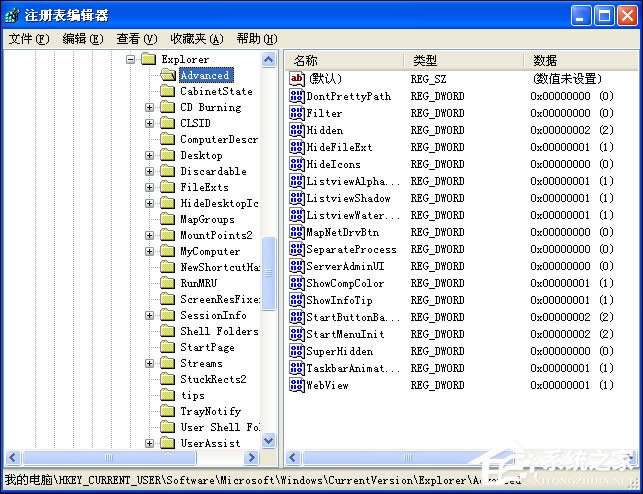Click the DWORD icon beside ShowInfoTip
Image resolution: width=643 pixels, height=494 pixels.
tap(297, 300)
